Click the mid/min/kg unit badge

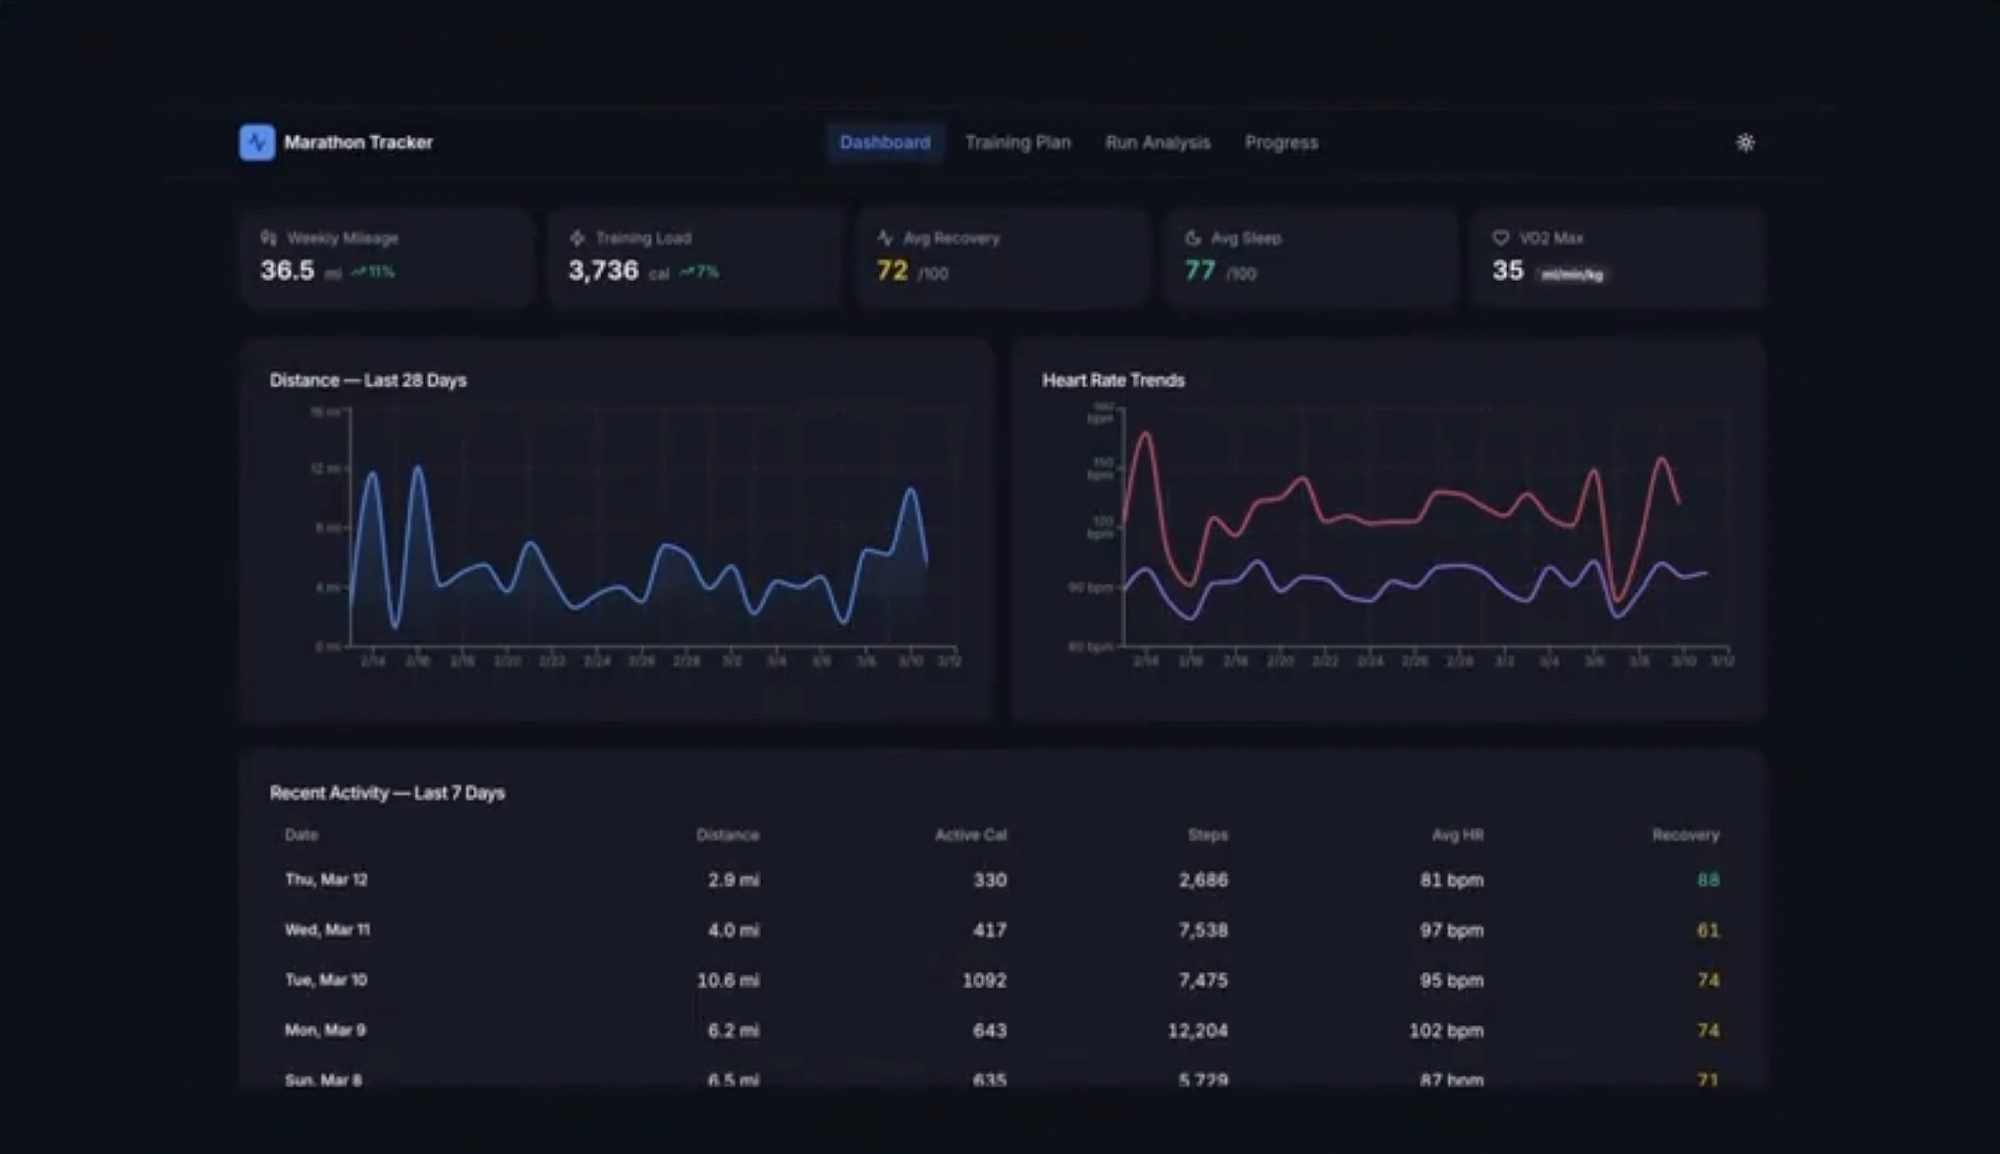[x=1571, y=274]
